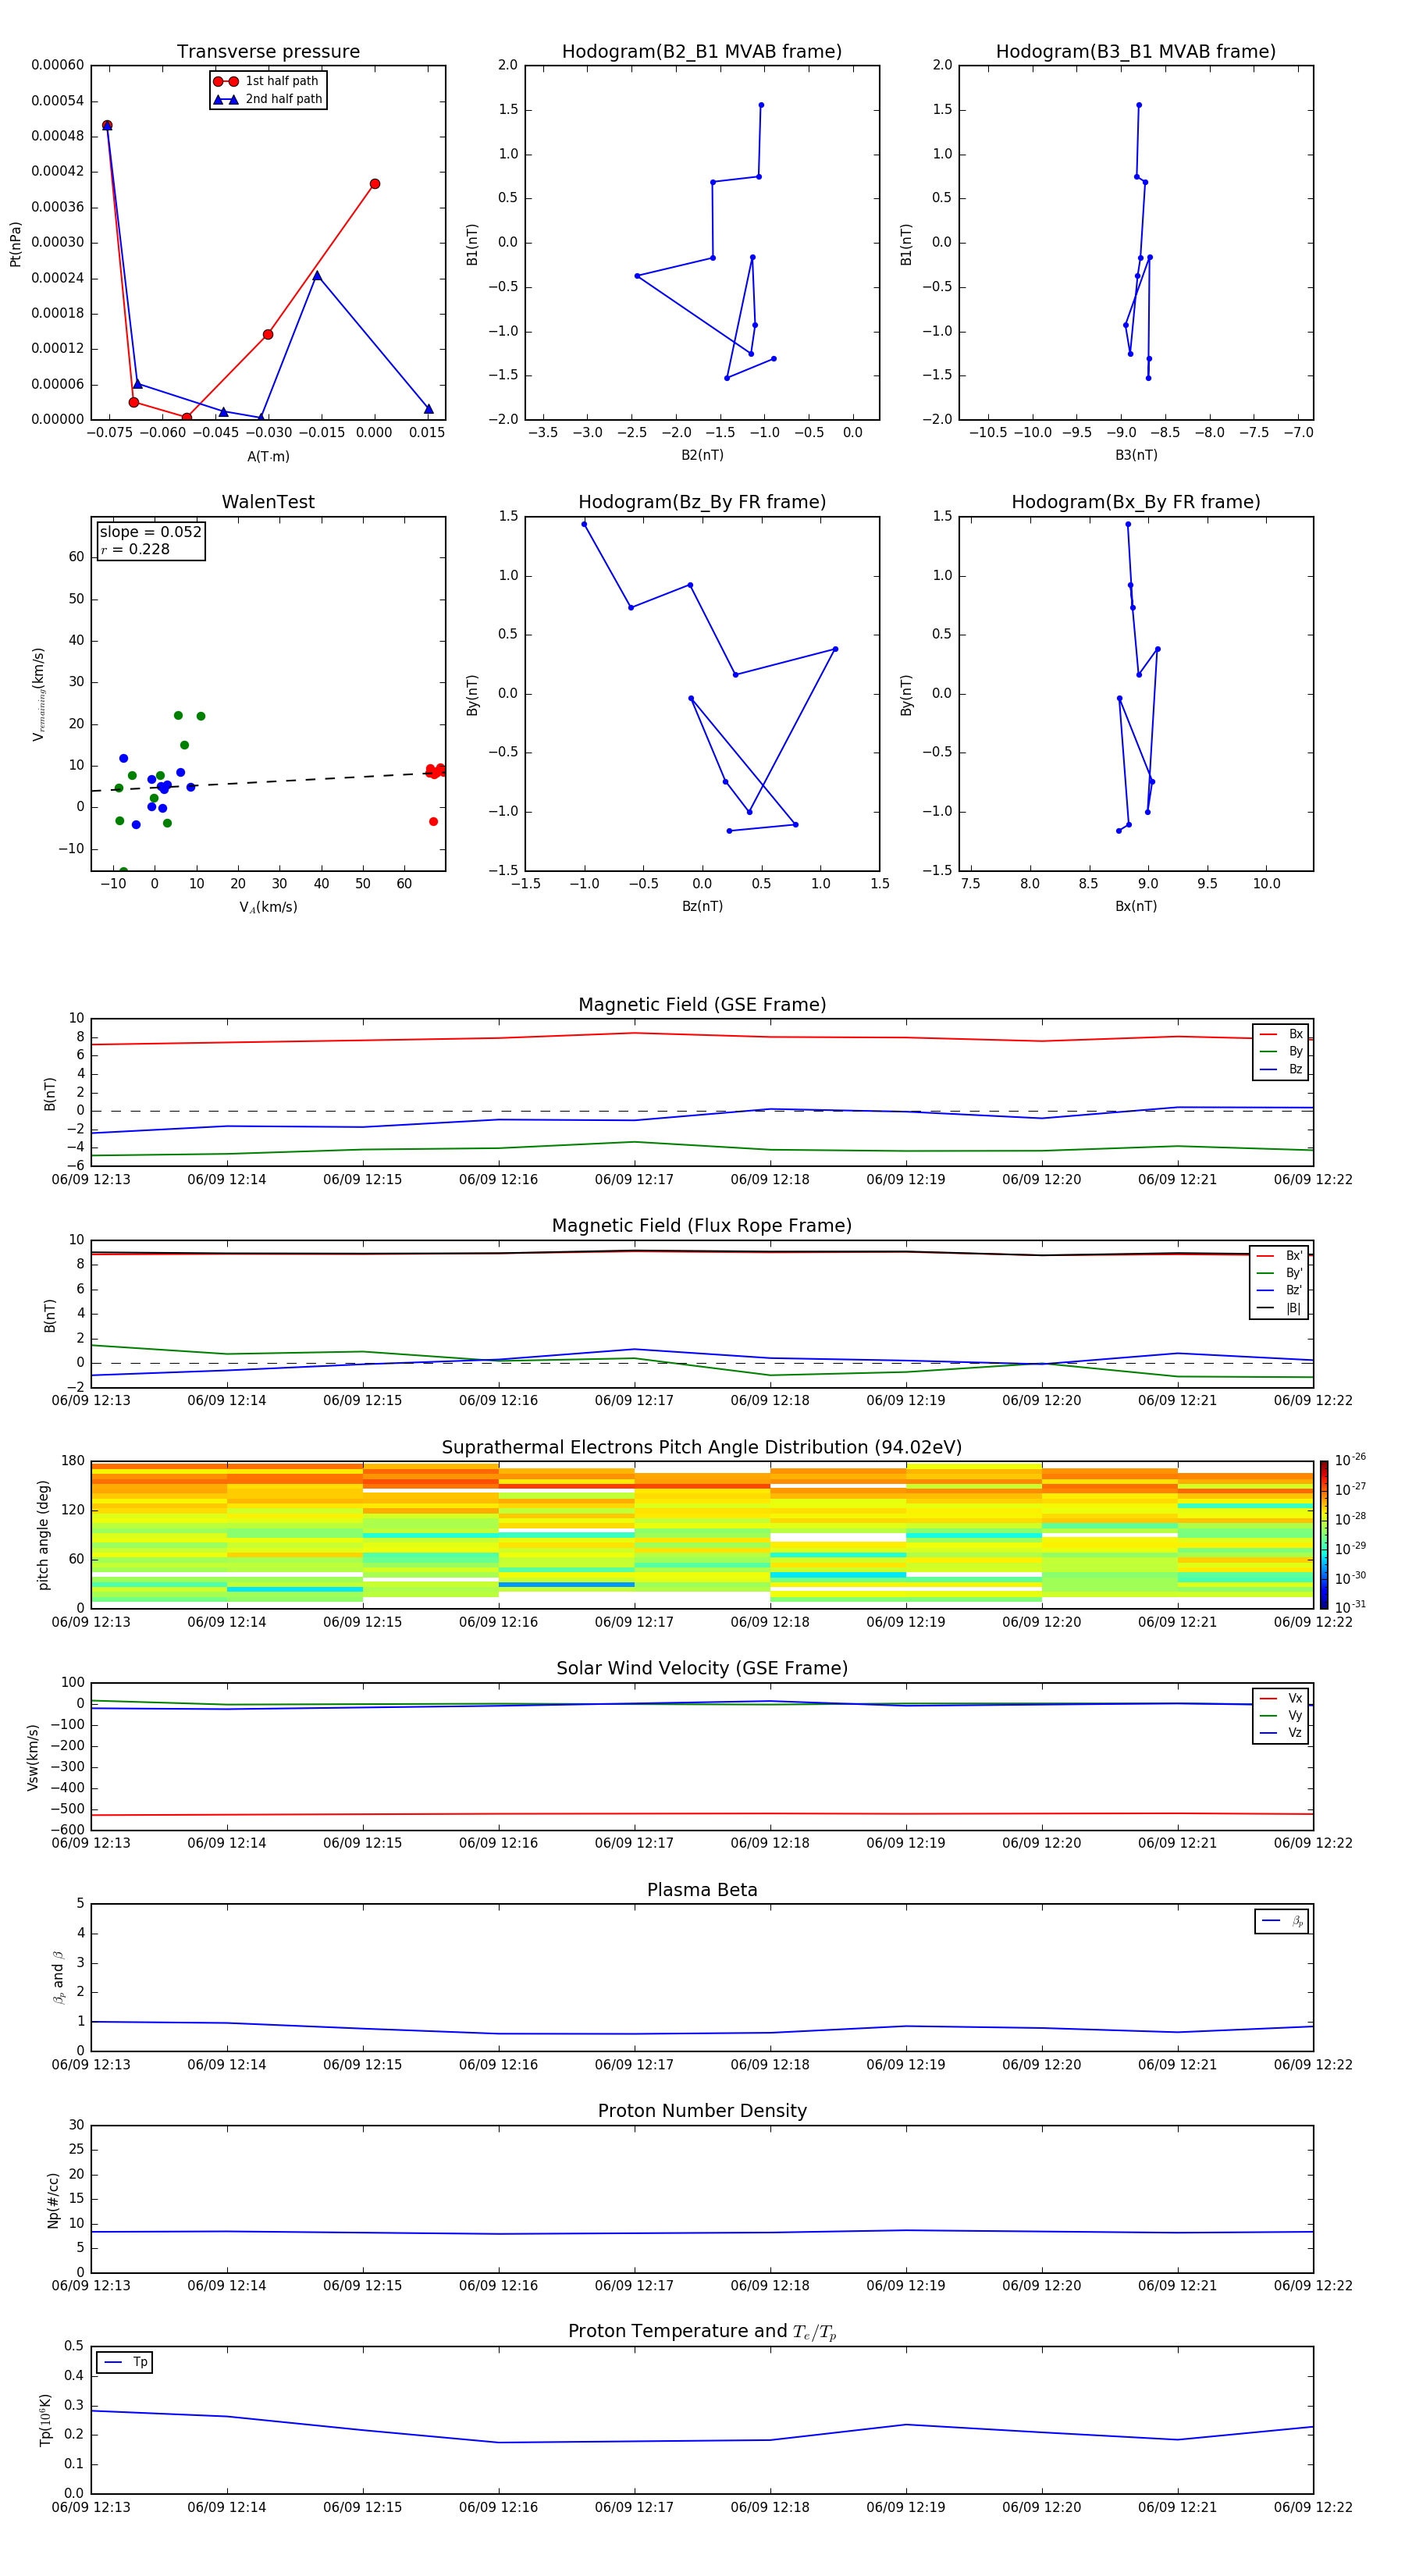Click the "Np(#/cc)" axis label
Viewport: 1405px width, 2576px height.
(53, 2199)
